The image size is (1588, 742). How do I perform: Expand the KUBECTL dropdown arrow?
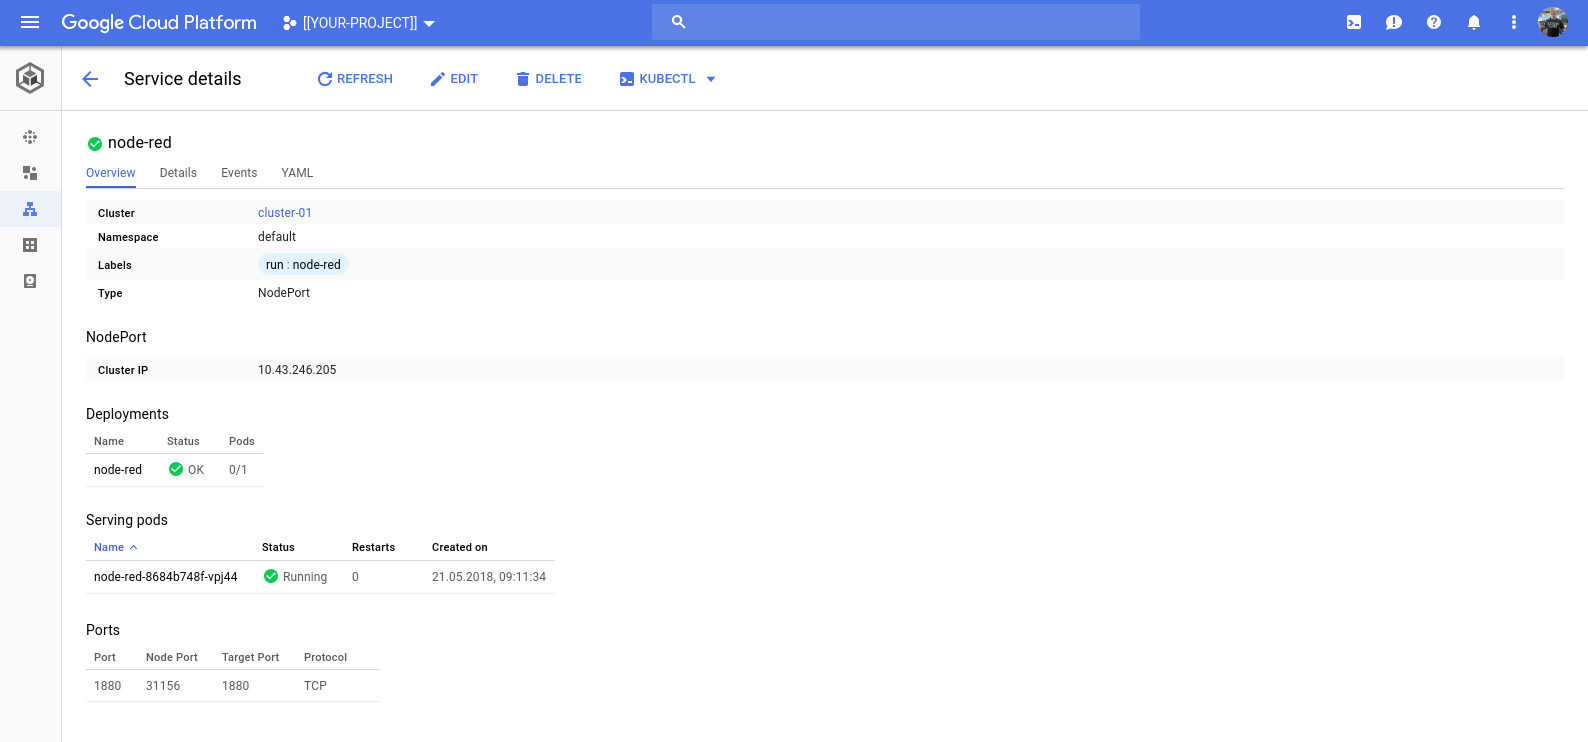(x=711, y=79)
